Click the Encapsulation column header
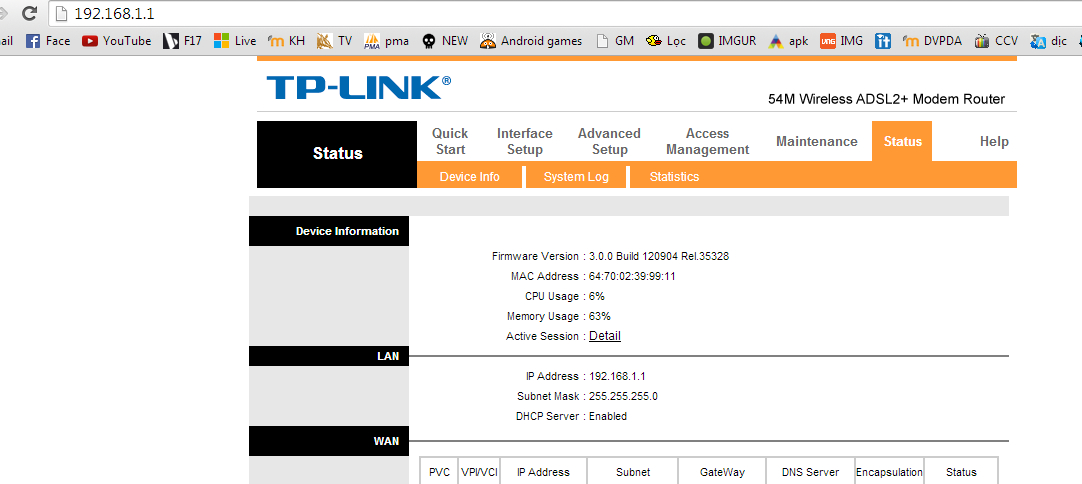The image size is (1082, 484). pos(889,472)
